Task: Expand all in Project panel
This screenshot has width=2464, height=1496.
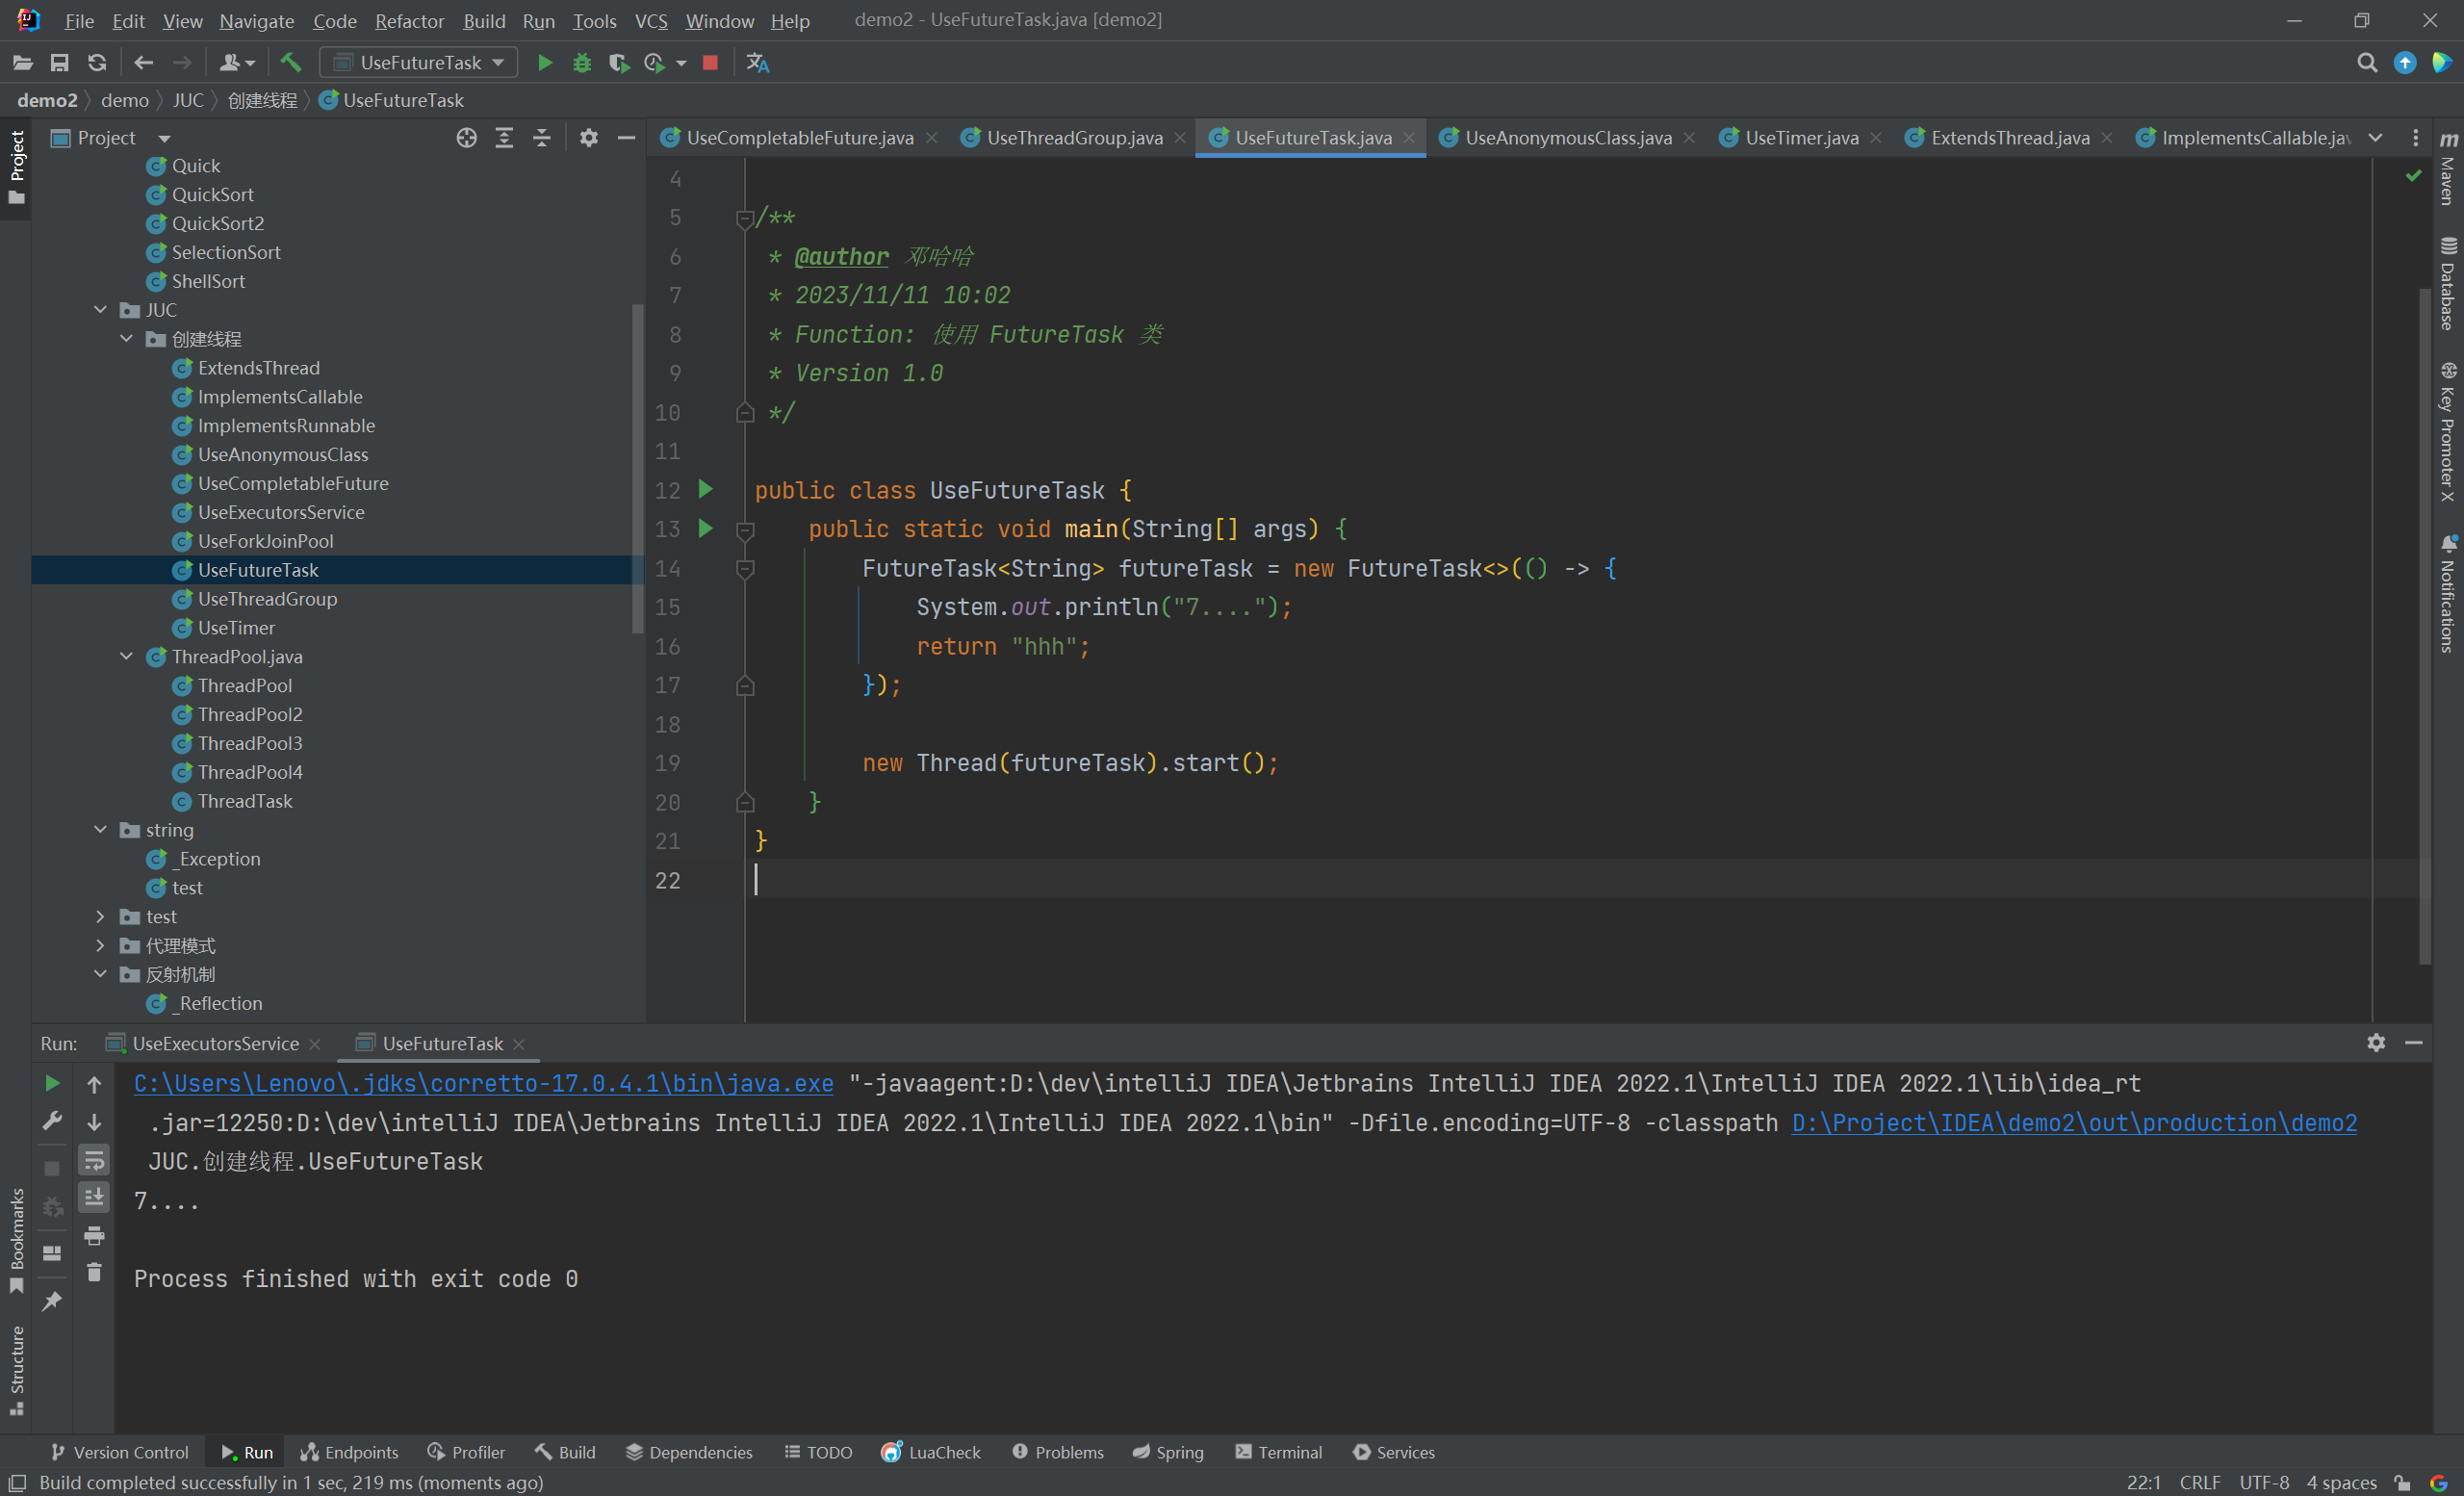Action: pos(504,138)
